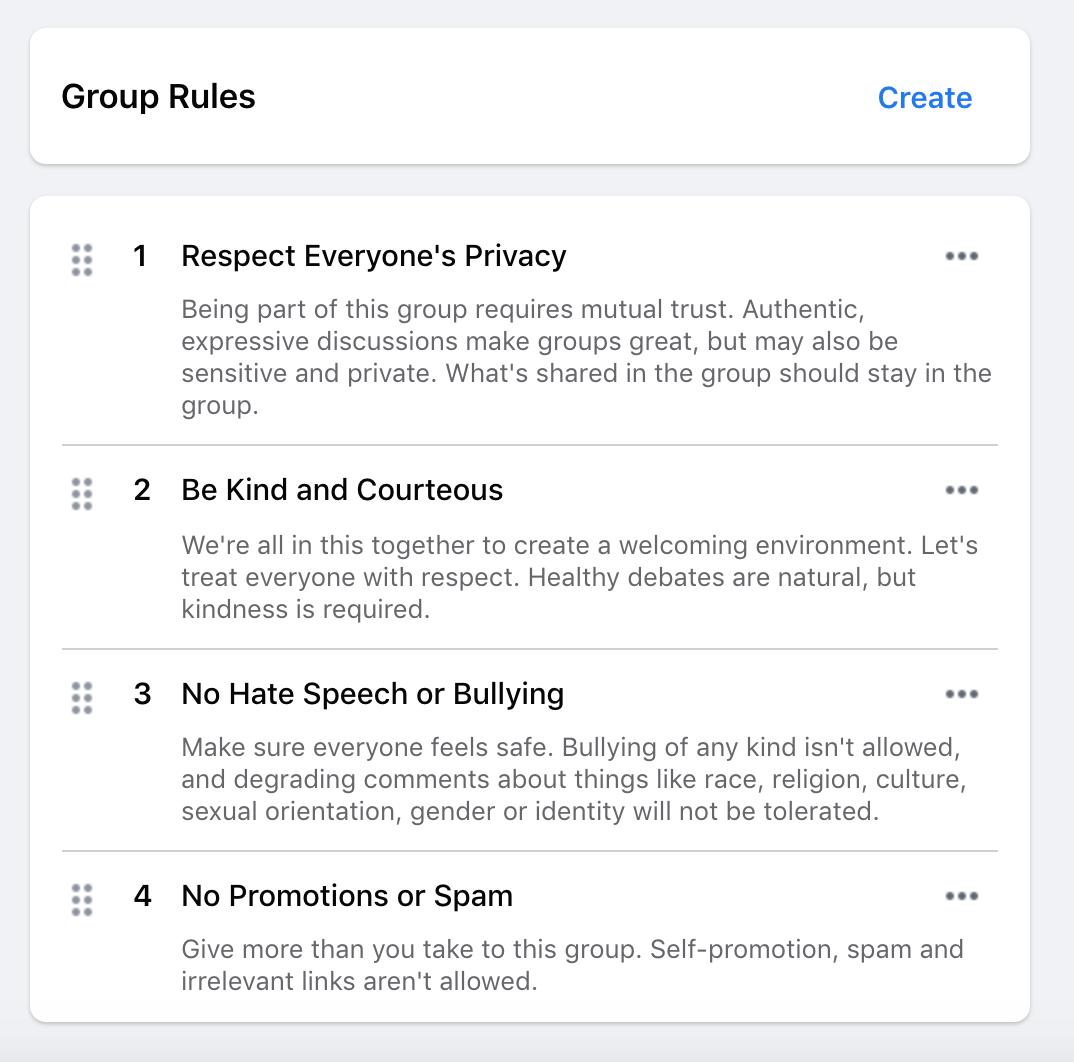Click drag handle beside Be Kind and Courteous

pyautogui.click(x=83, y=493)
